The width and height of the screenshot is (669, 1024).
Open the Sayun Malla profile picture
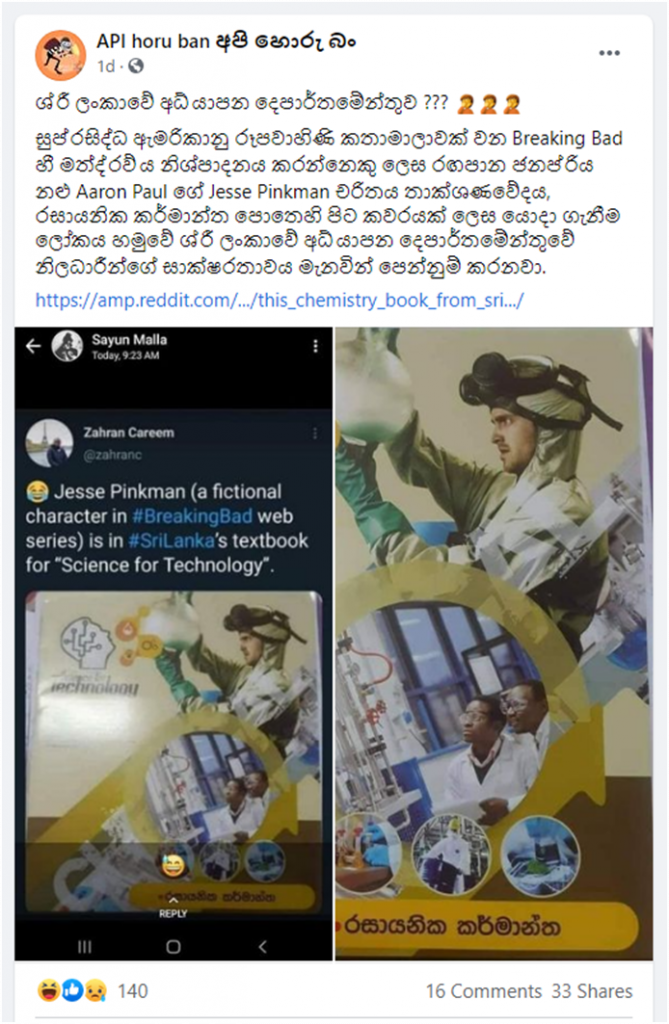pyautogui.click(x=67, y=346)
